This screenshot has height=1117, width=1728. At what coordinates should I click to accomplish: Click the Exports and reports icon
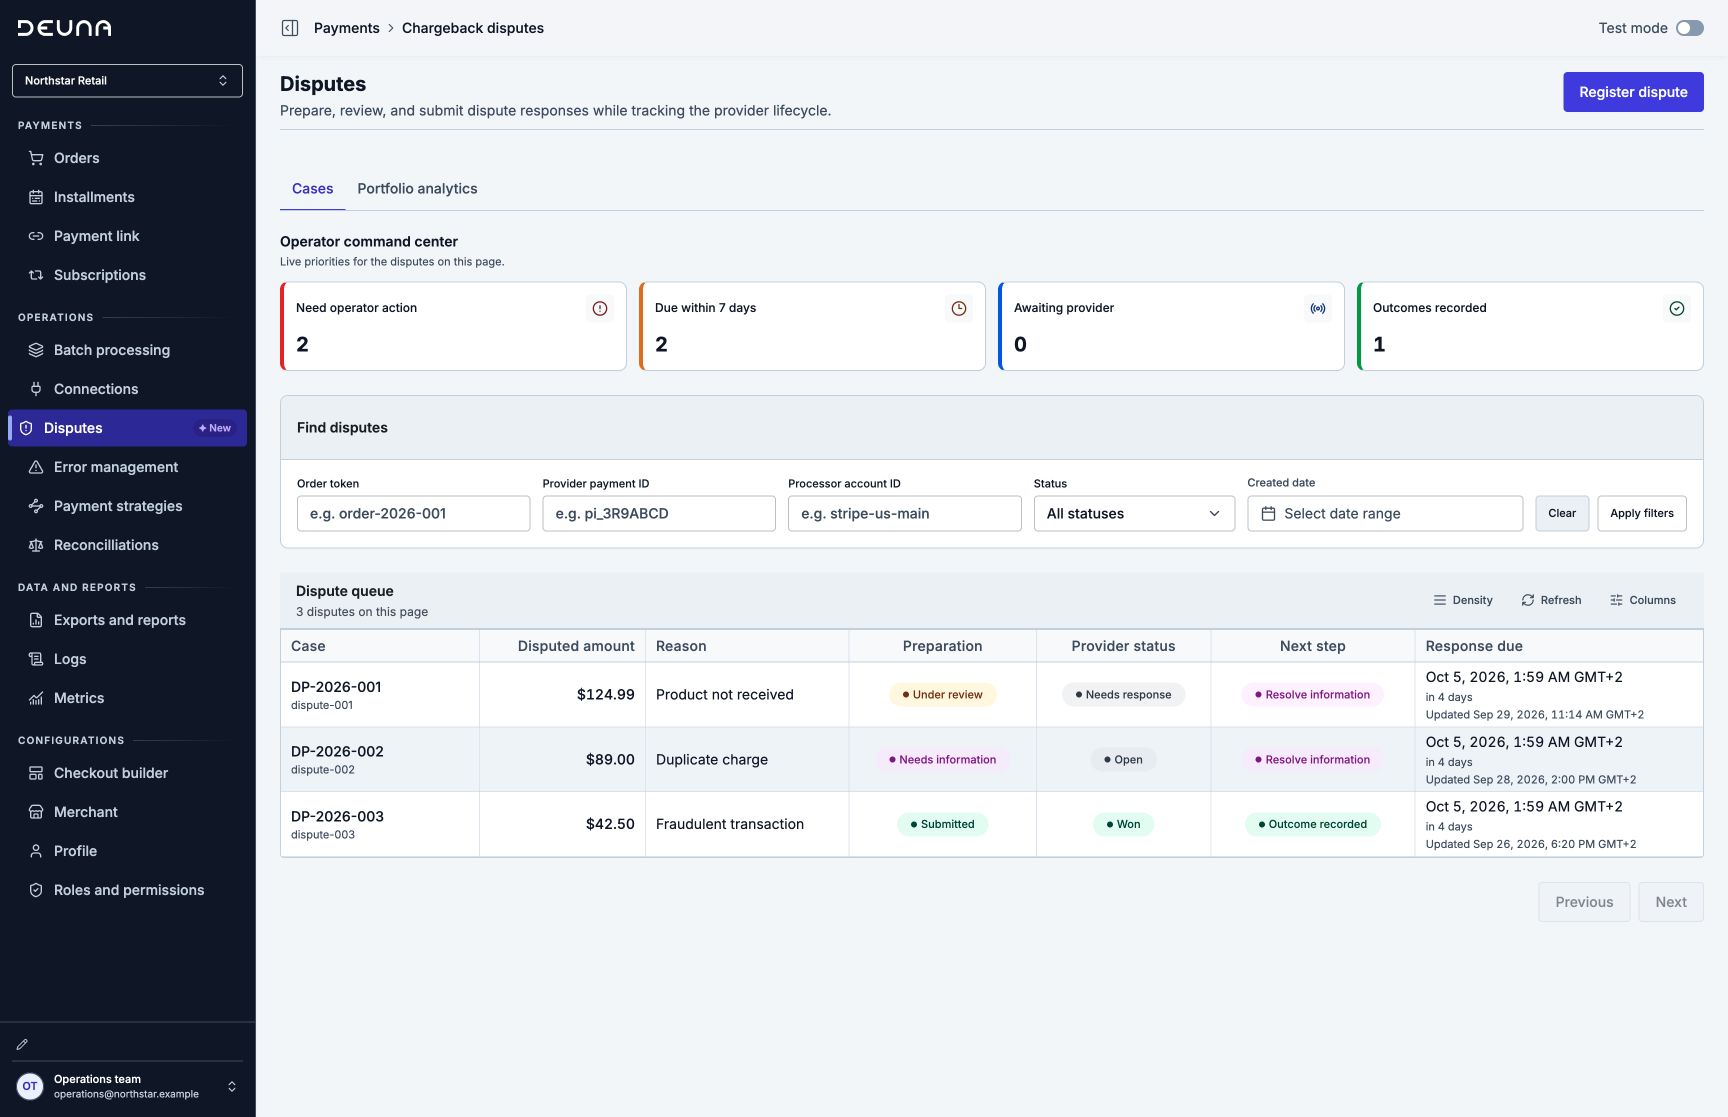point(36,620)
